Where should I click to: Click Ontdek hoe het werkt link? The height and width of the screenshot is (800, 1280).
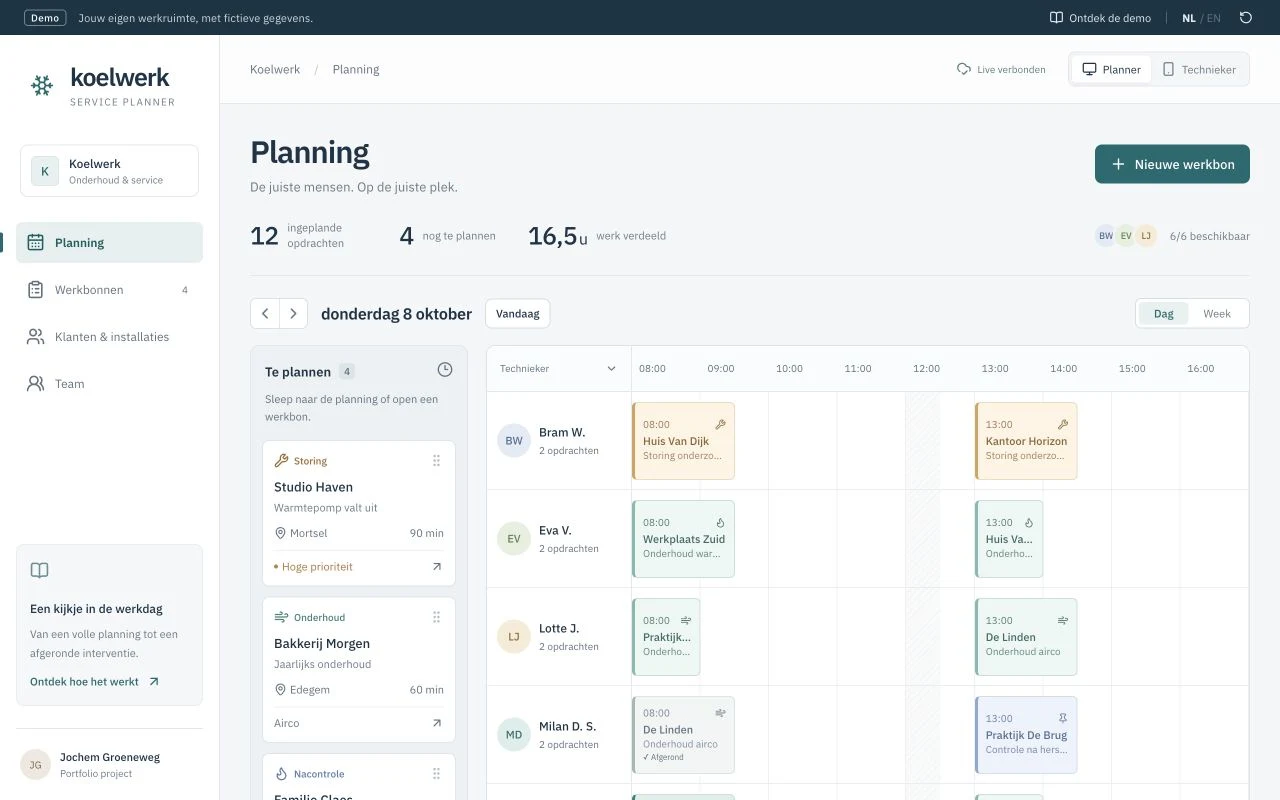(x=95, y=682)
